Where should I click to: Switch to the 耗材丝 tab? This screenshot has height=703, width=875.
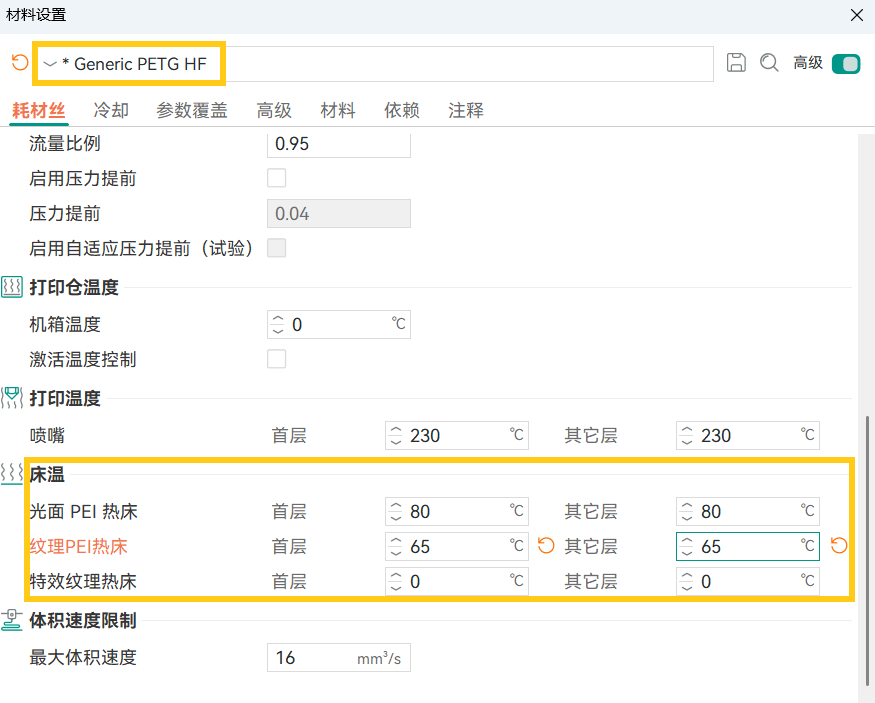coord(39,110)
